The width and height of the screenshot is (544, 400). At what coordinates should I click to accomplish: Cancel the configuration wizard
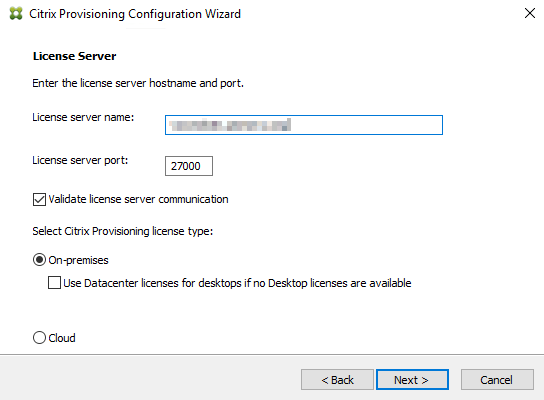pos(497,380)
